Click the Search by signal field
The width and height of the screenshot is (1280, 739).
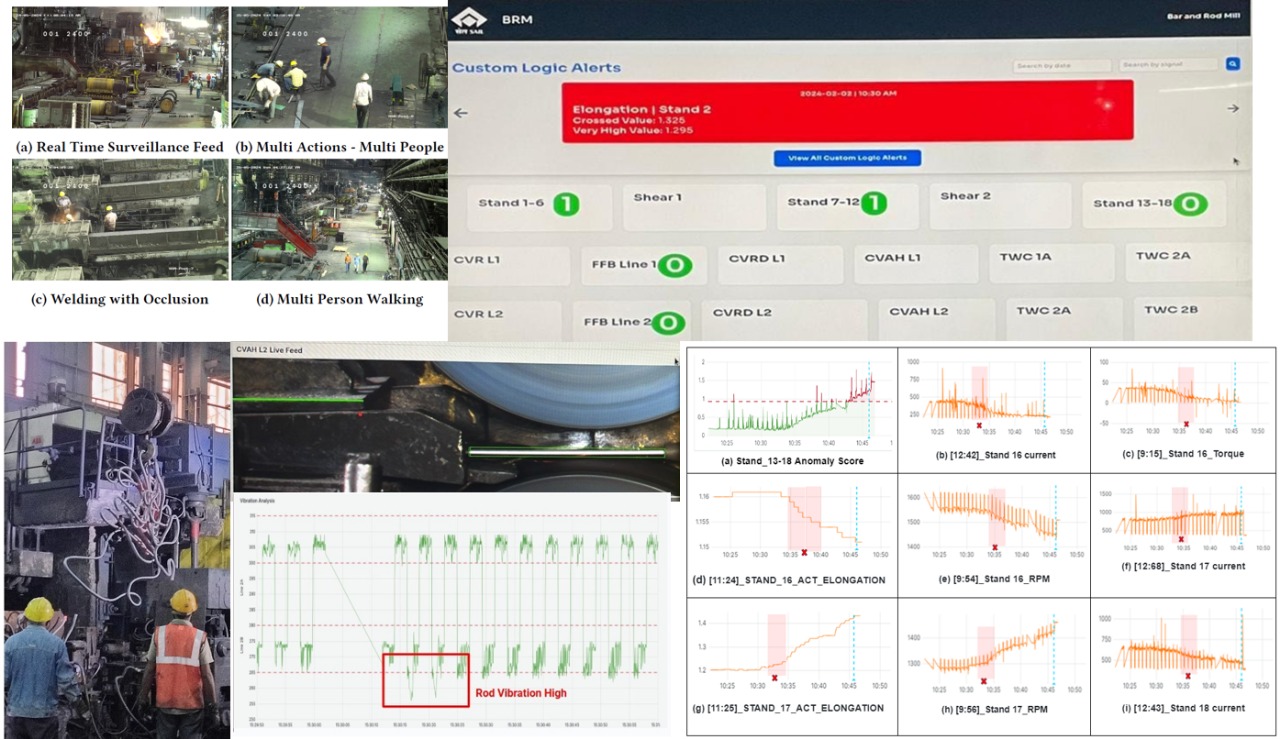(1167, 65)
